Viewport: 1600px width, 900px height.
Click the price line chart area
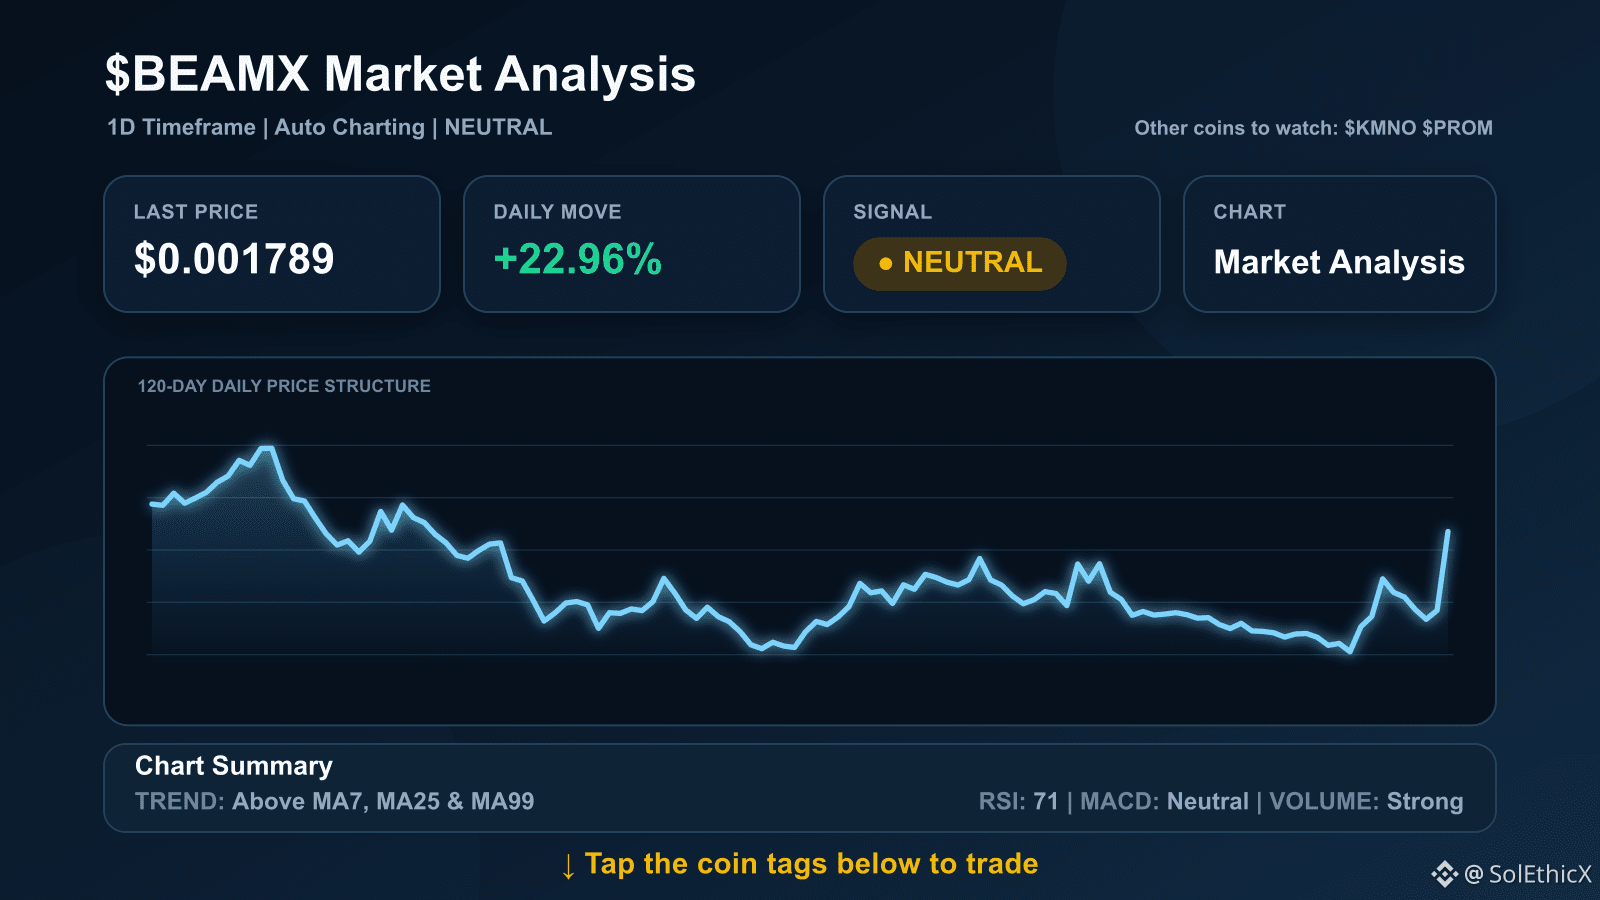[800, 550]
